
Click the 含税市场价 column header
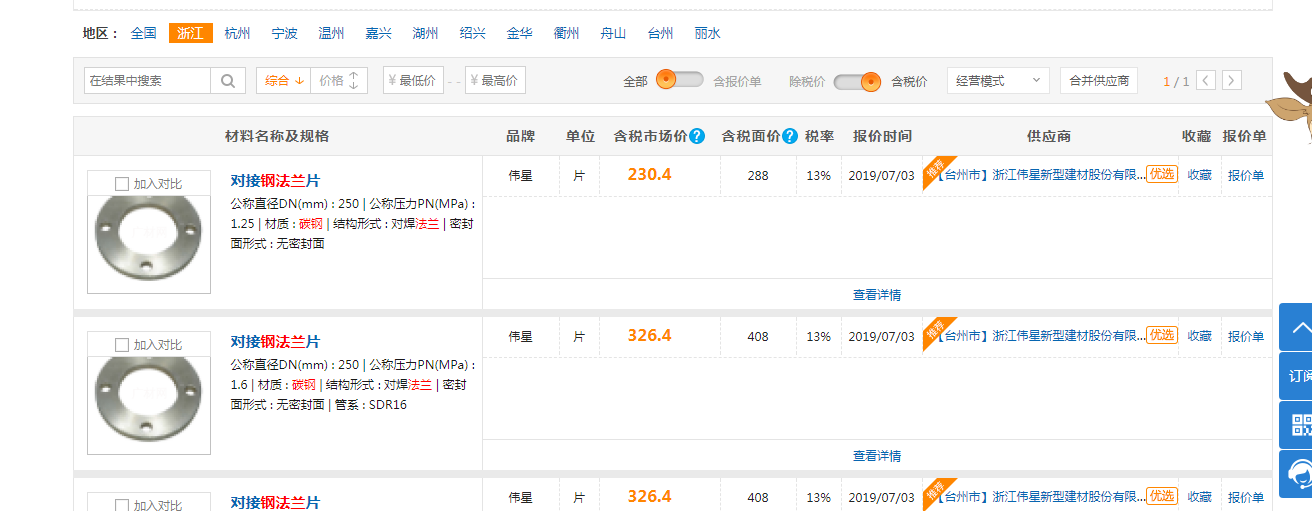point(650,136)
